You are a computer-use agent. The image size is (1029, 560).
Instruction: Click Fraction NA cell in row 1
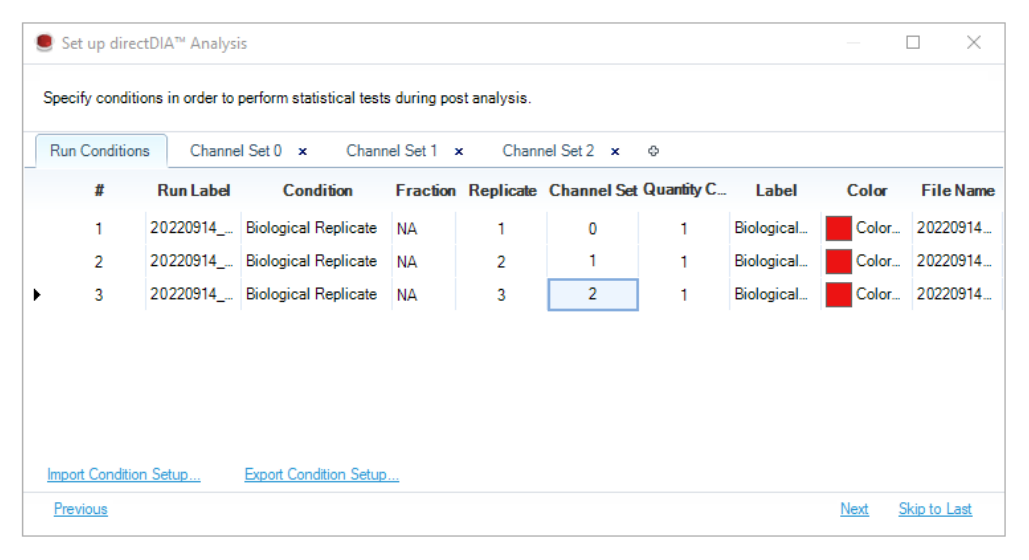(x=424, y=228)
